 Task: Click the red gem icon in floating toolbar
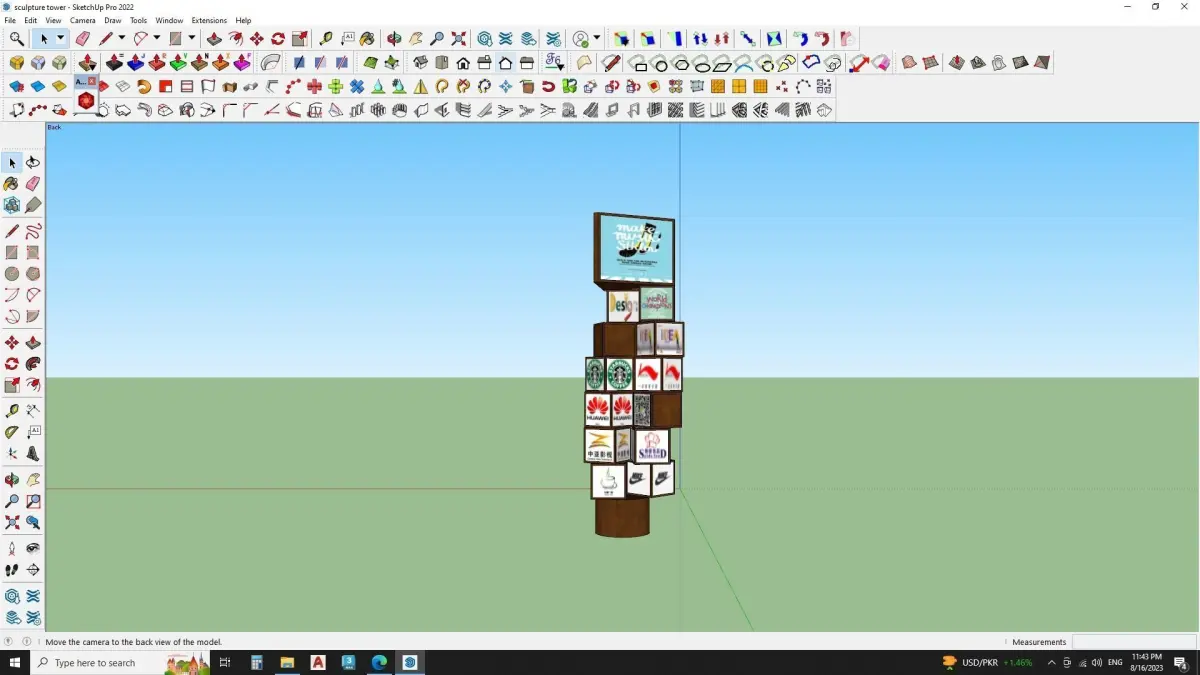[x=86, y=101]
